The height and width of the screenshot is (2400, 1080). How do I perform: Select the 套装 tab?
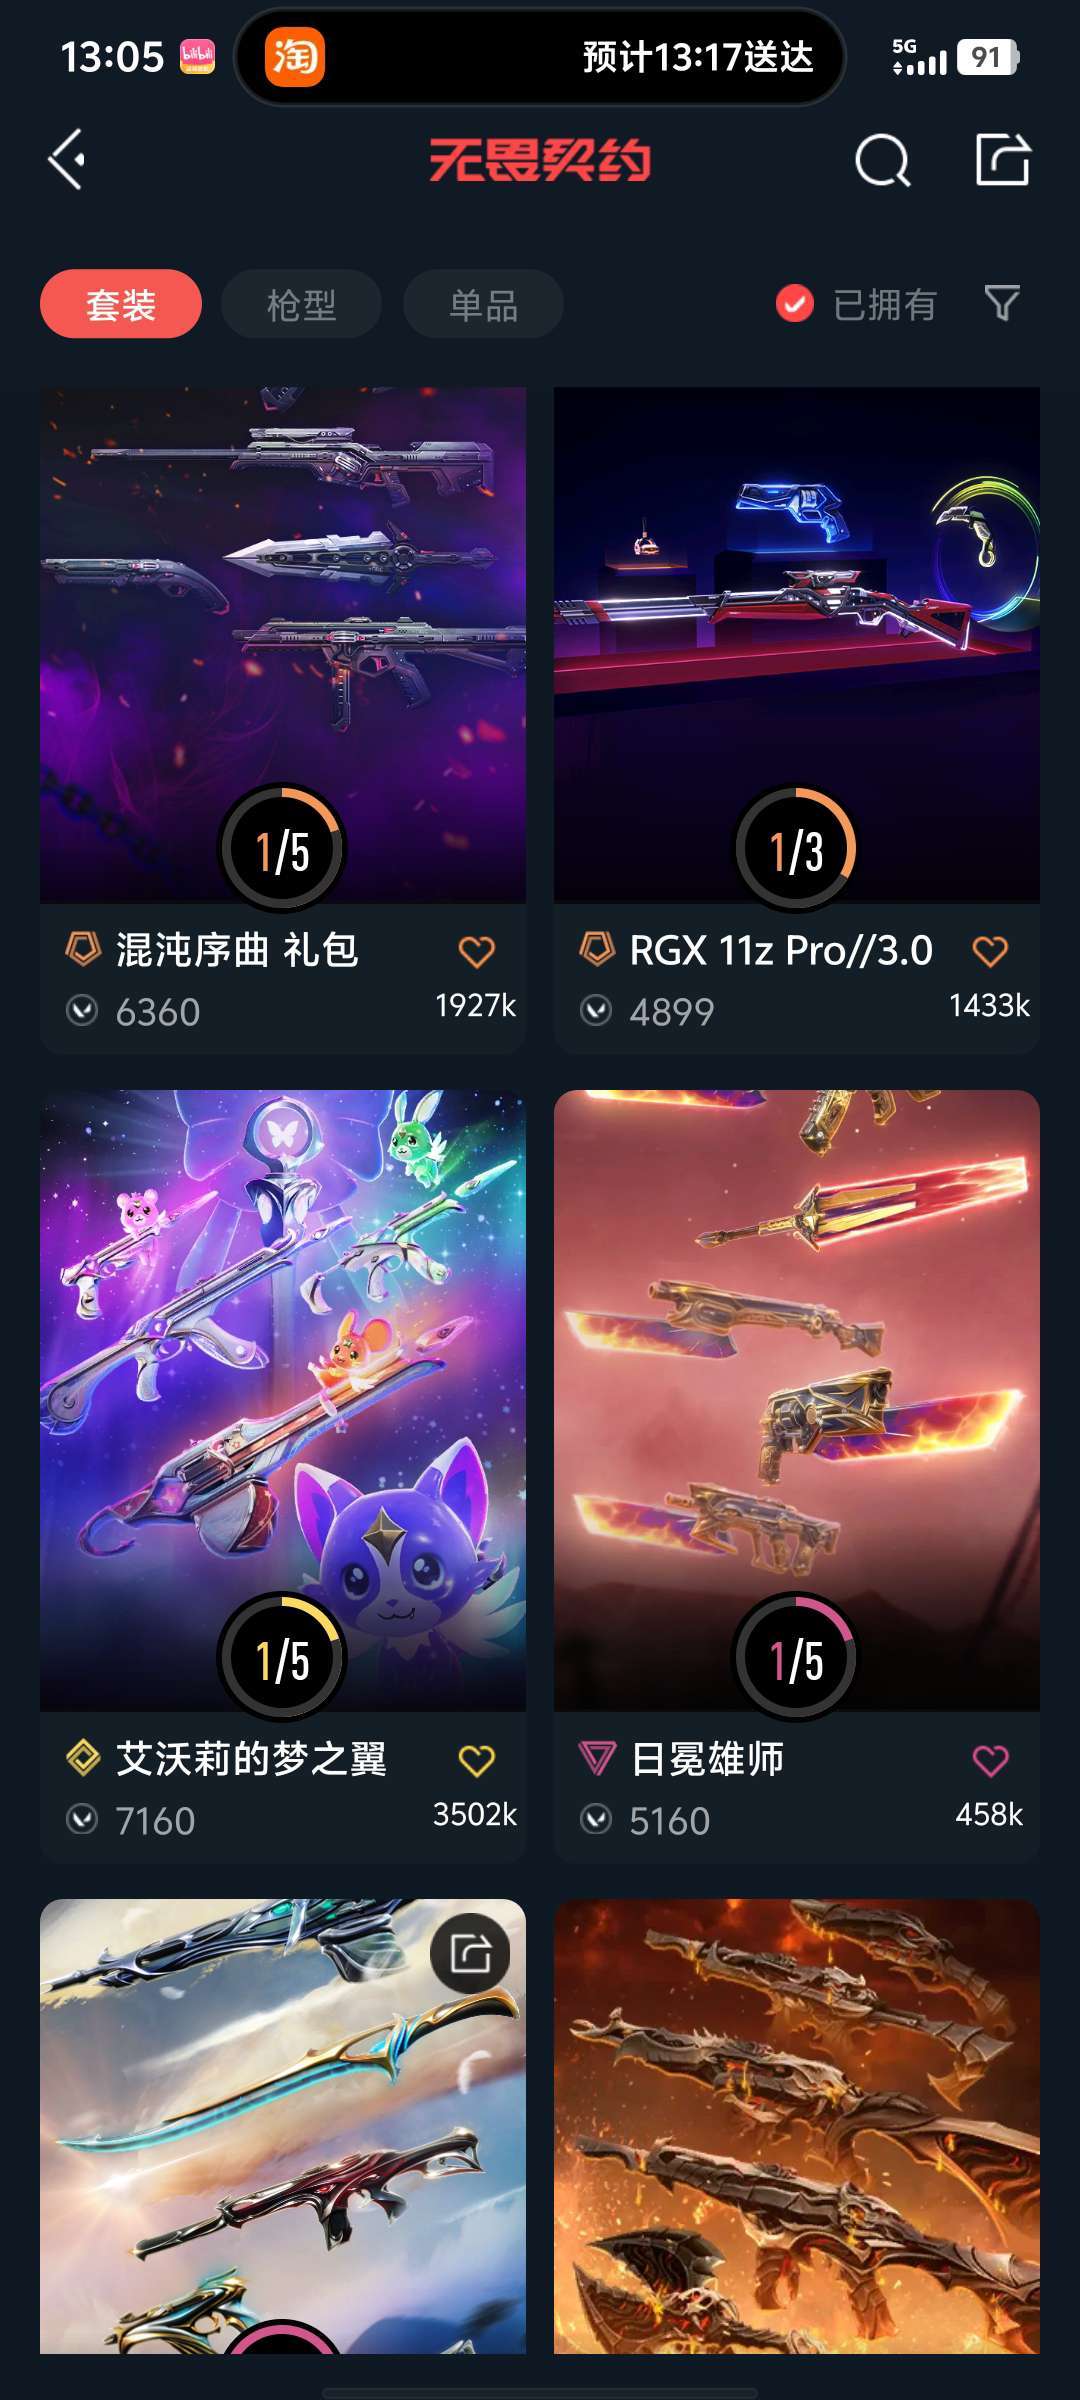coord(121,304)
